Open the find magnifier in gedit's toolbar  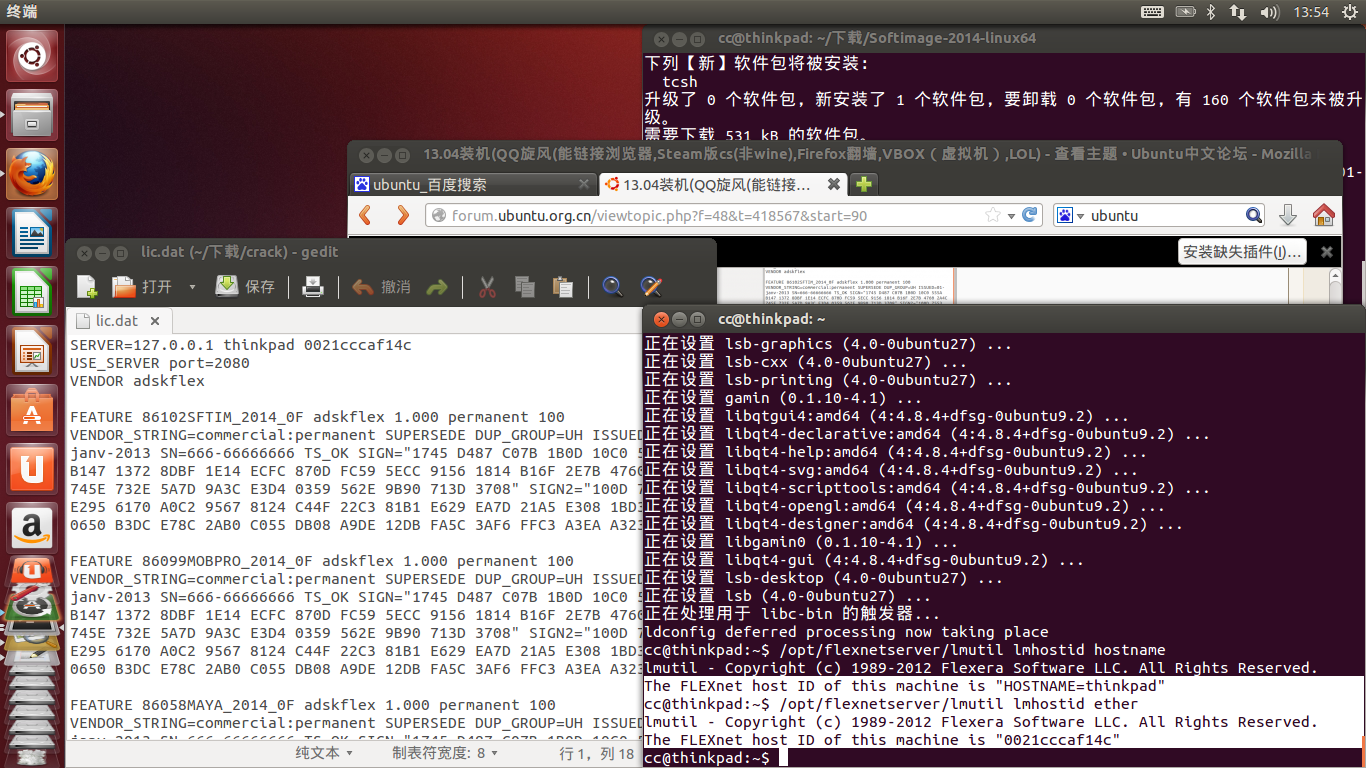click(613, 287)
